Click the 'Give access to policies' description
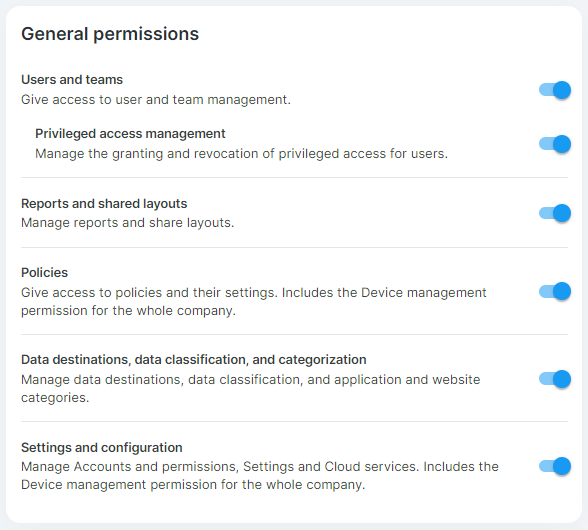588x530 pixels. click(254, 302)
